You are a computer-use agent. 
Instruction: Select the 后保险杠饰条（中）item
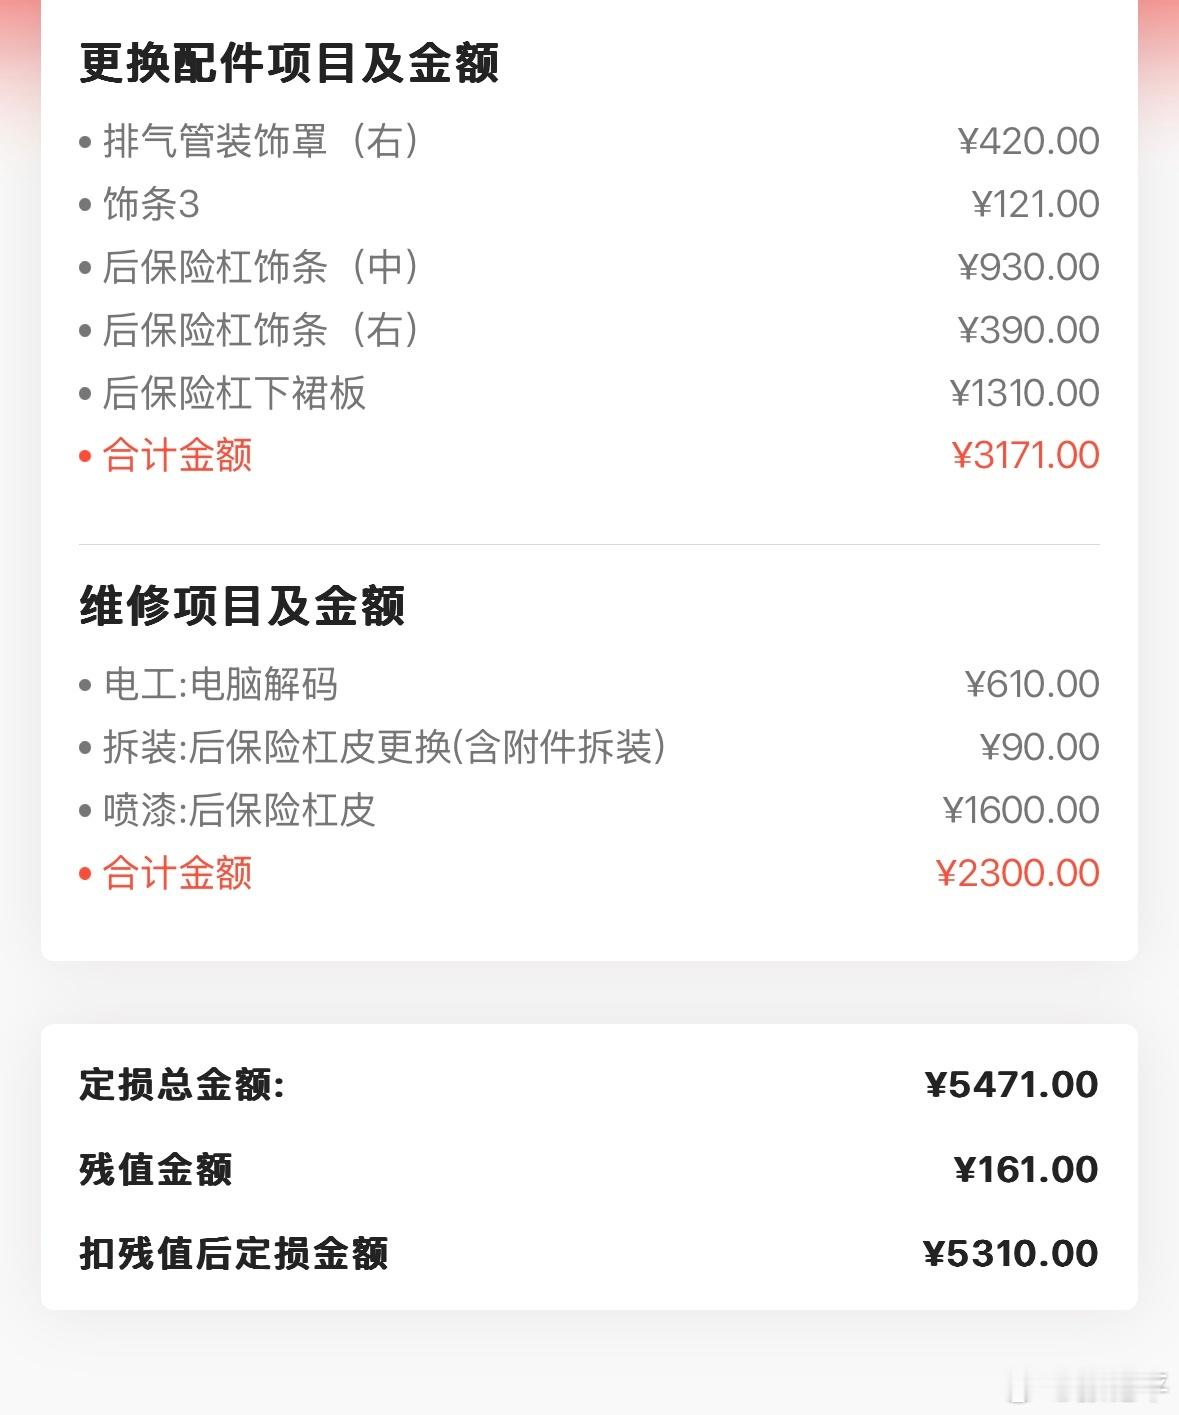[x=263, y=267]
